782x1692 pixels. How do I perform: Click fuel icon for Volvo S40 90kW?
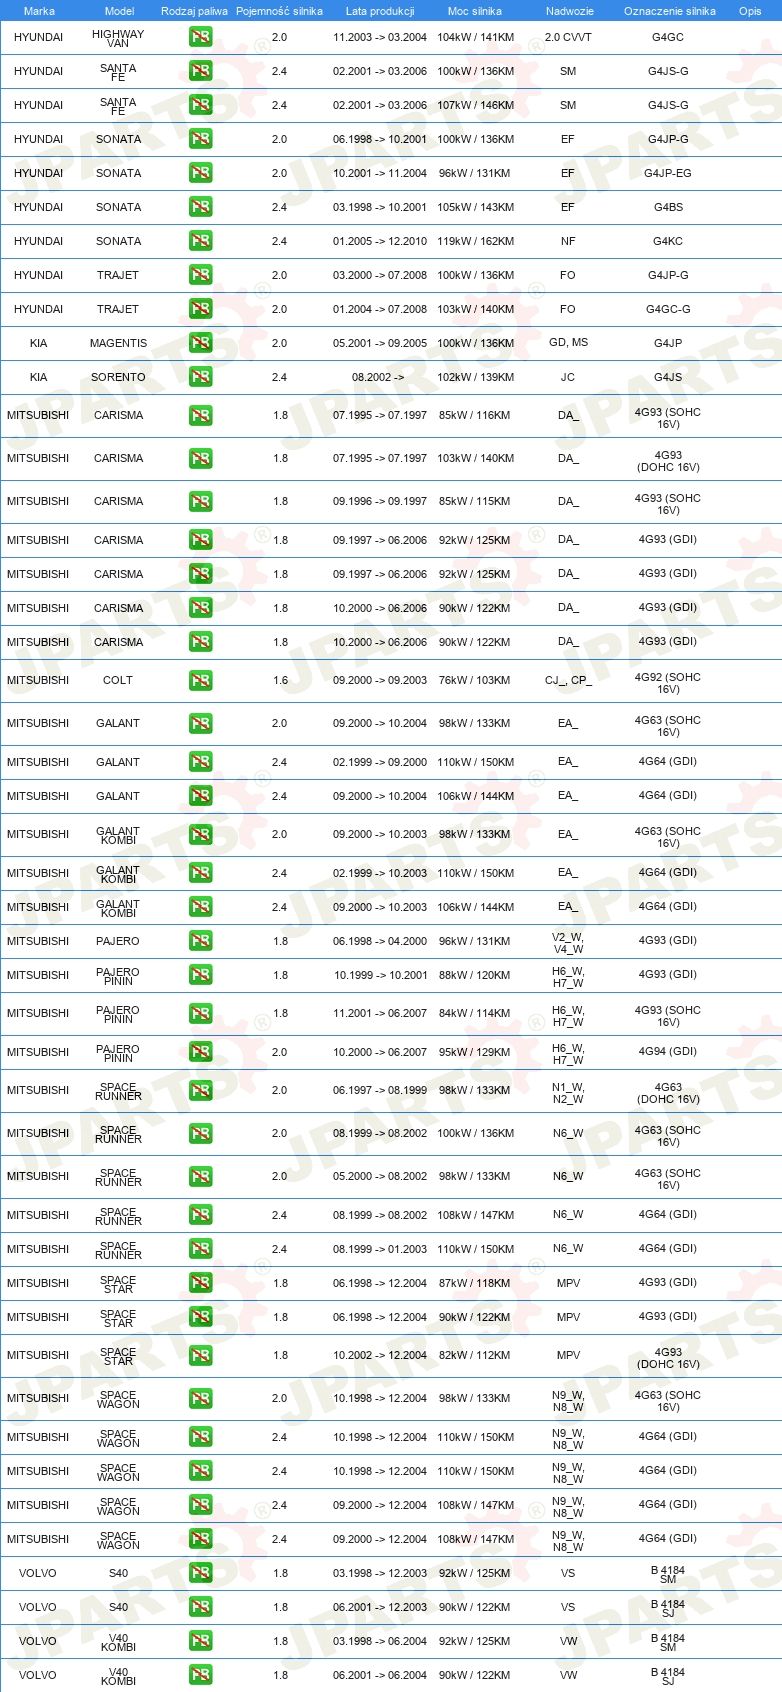(200, 1607)
